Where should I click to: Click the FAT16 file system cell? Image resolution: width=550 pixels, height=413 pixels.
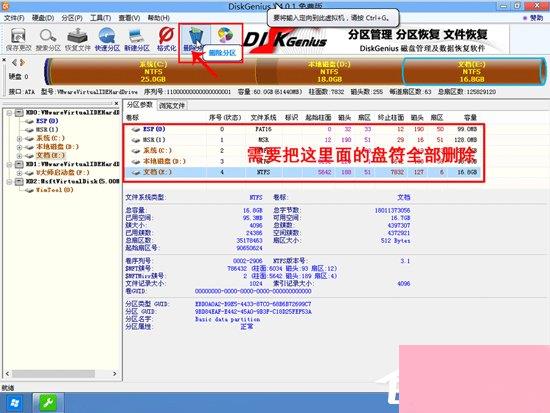(x=263, y=129)
